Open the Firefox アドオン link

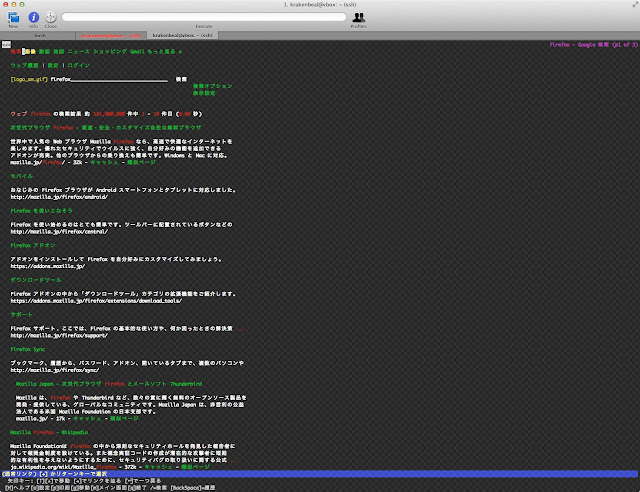33,245
